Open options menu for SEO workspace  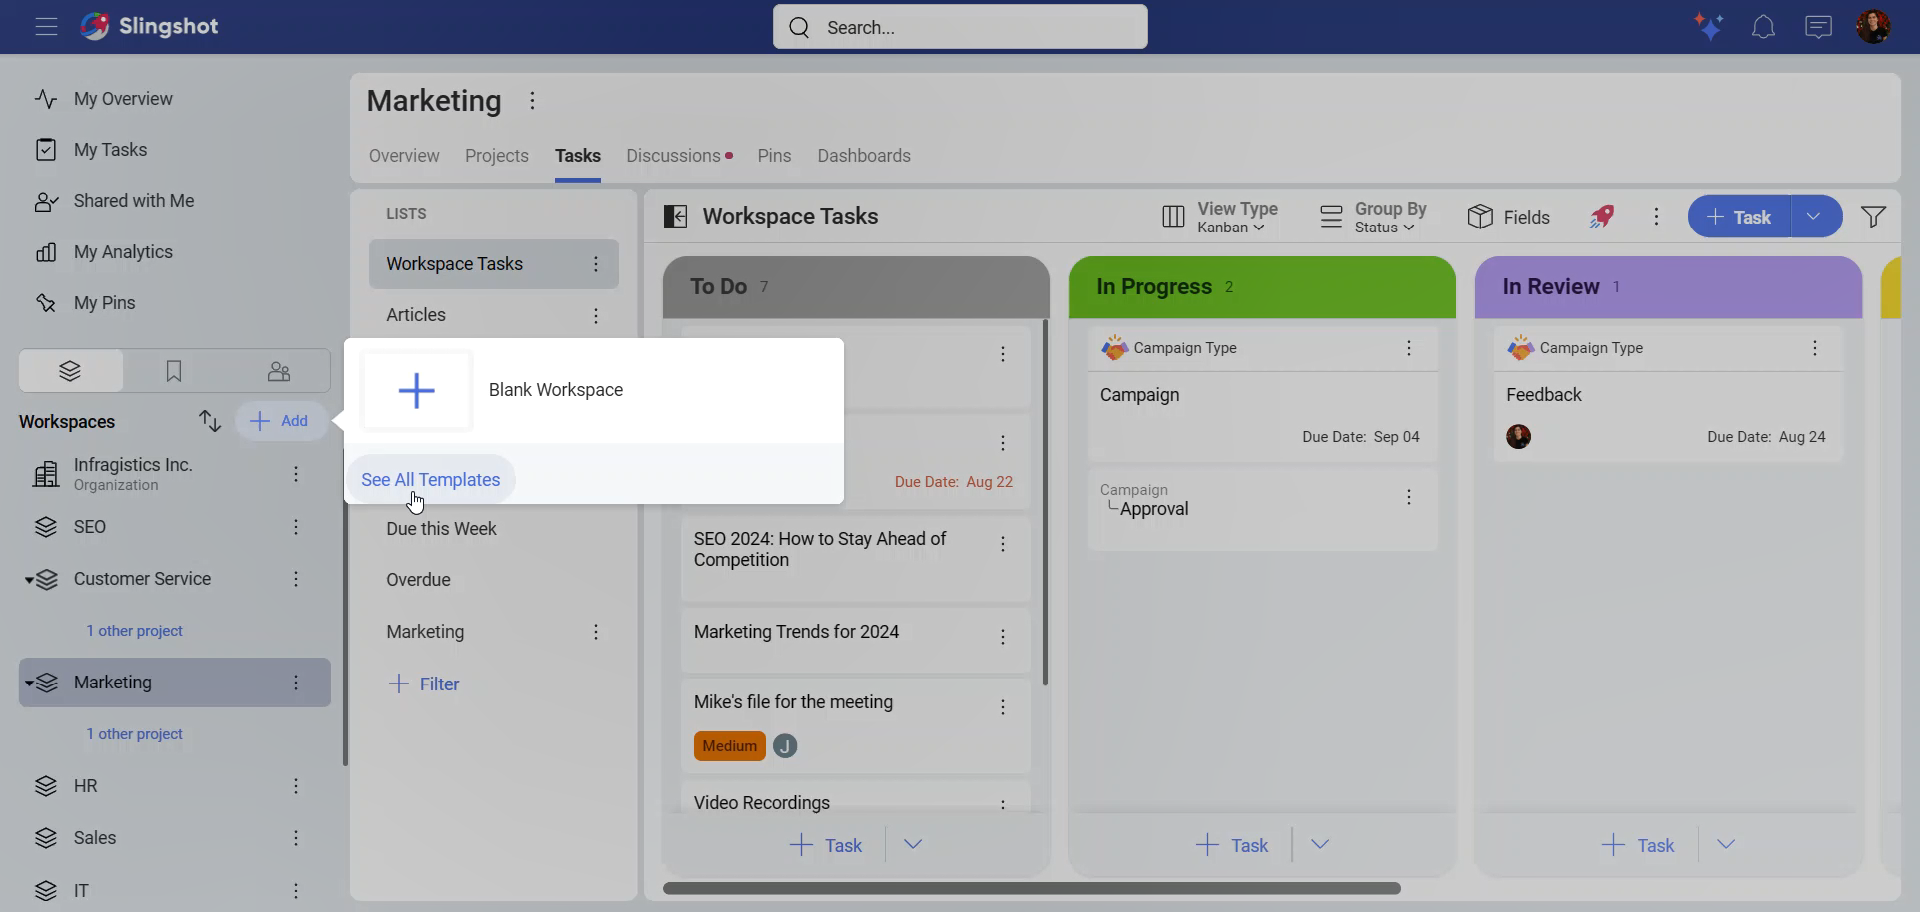tap(296, 527)
